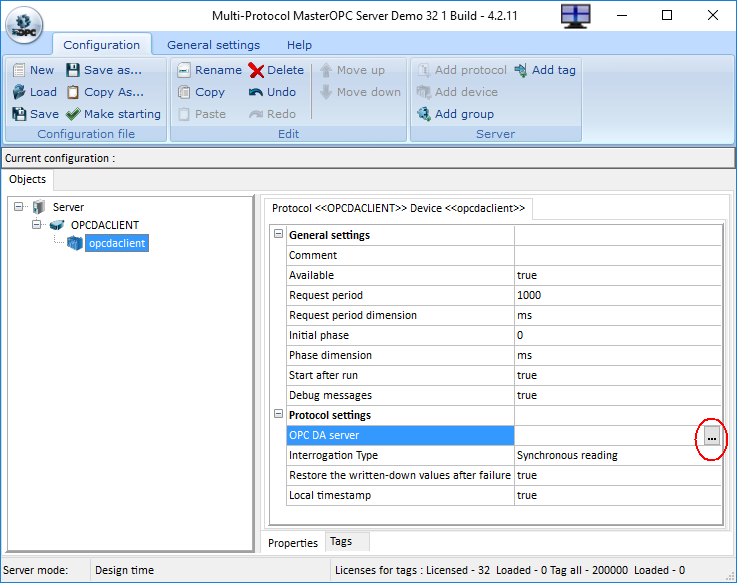Click the Redo arrow icon
This screenshot has width=737, height=583.
(x=256, y=114)
